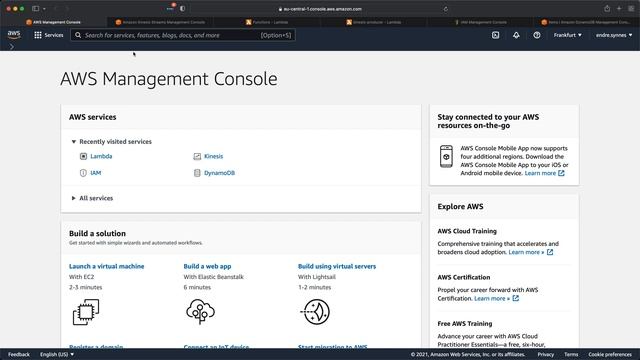
Task: Click Launch a virtual machine link
Action: 107,266
